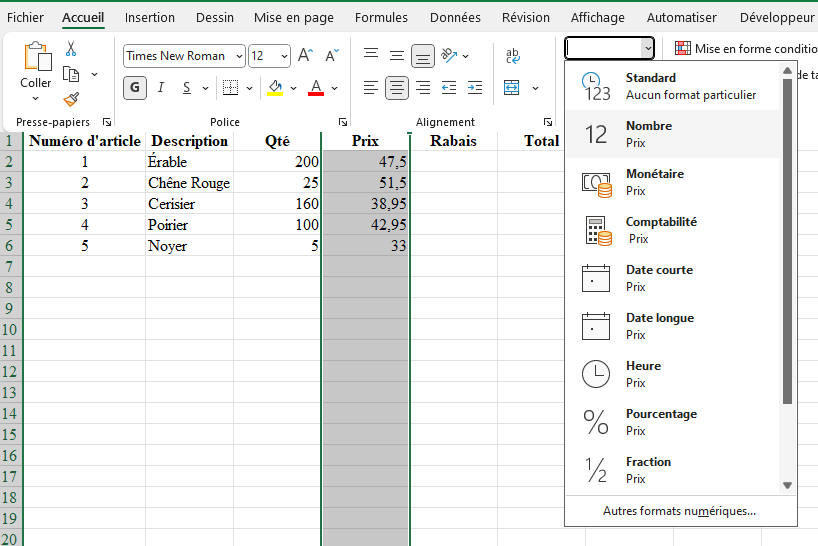Screen dimensions: 818x546
Task: Decrease font size with the smaller A
Action: [x=332, y=55]
